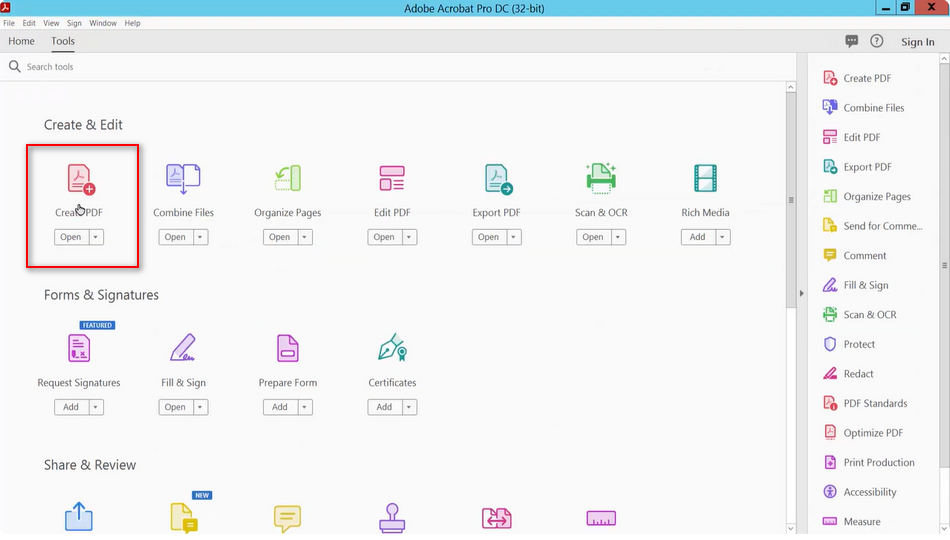Click Send for Comments in the right sidebar
The image size is (950, 540).
(872, 226)
